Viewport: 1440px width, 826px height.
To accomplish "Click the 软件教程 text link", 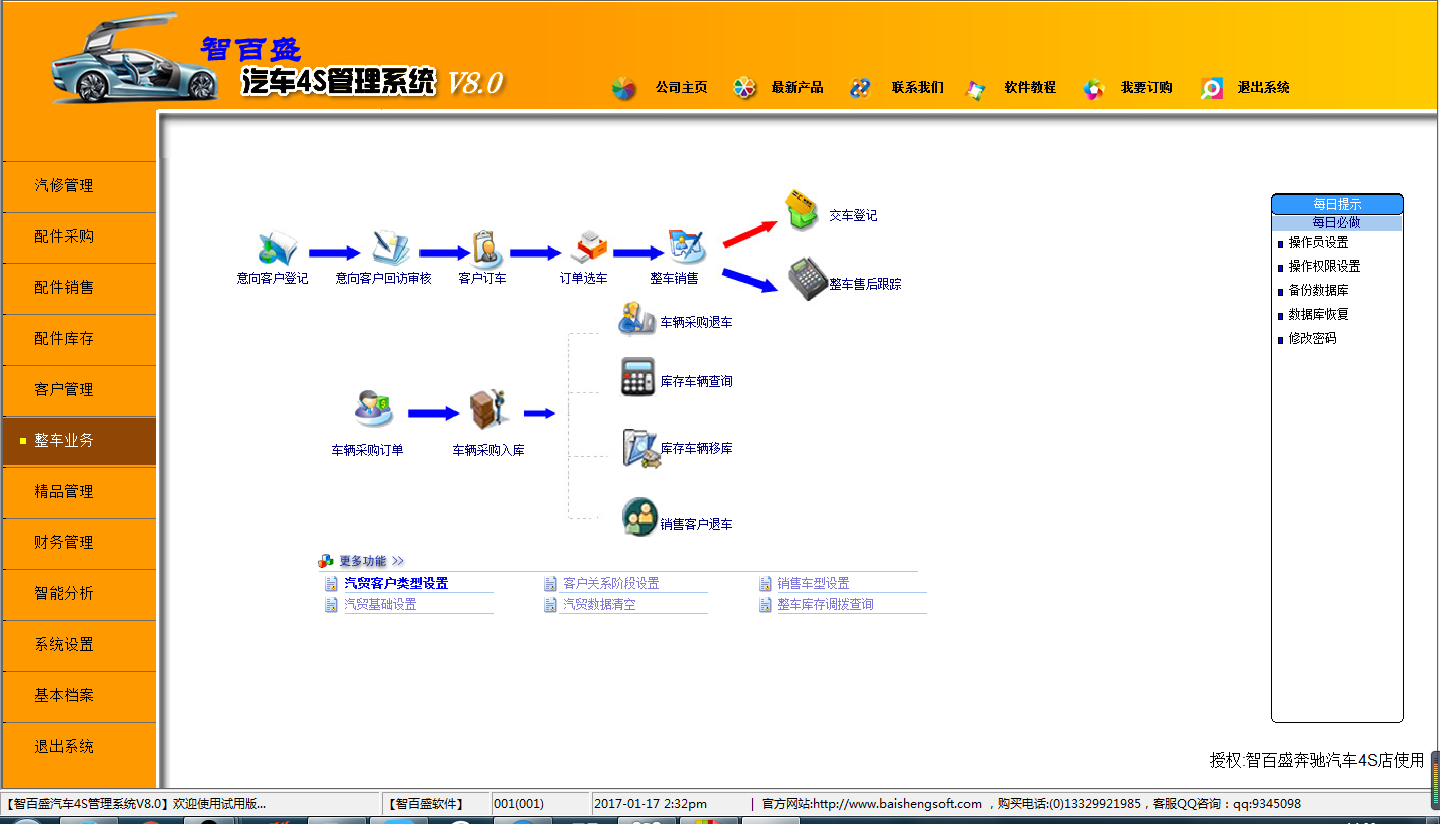I will coord(1031,88).
